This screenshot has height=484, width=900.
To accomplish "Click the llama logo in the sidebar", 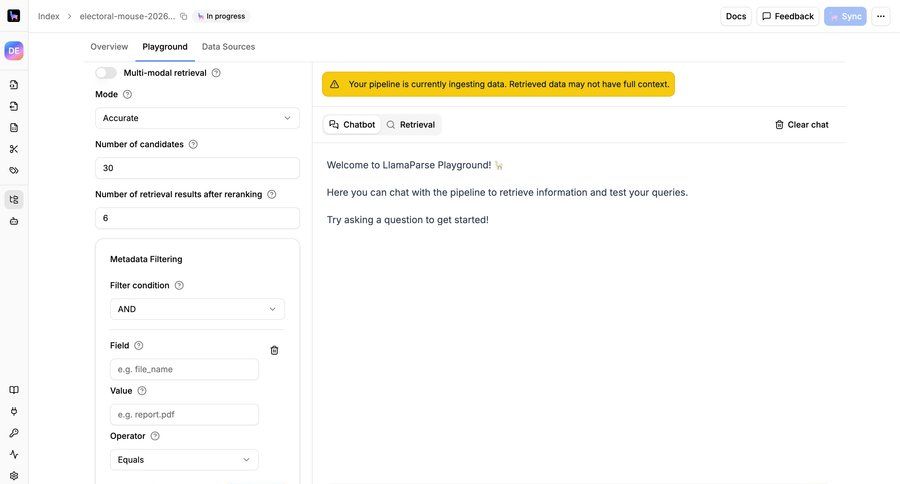I will point(14,16).
